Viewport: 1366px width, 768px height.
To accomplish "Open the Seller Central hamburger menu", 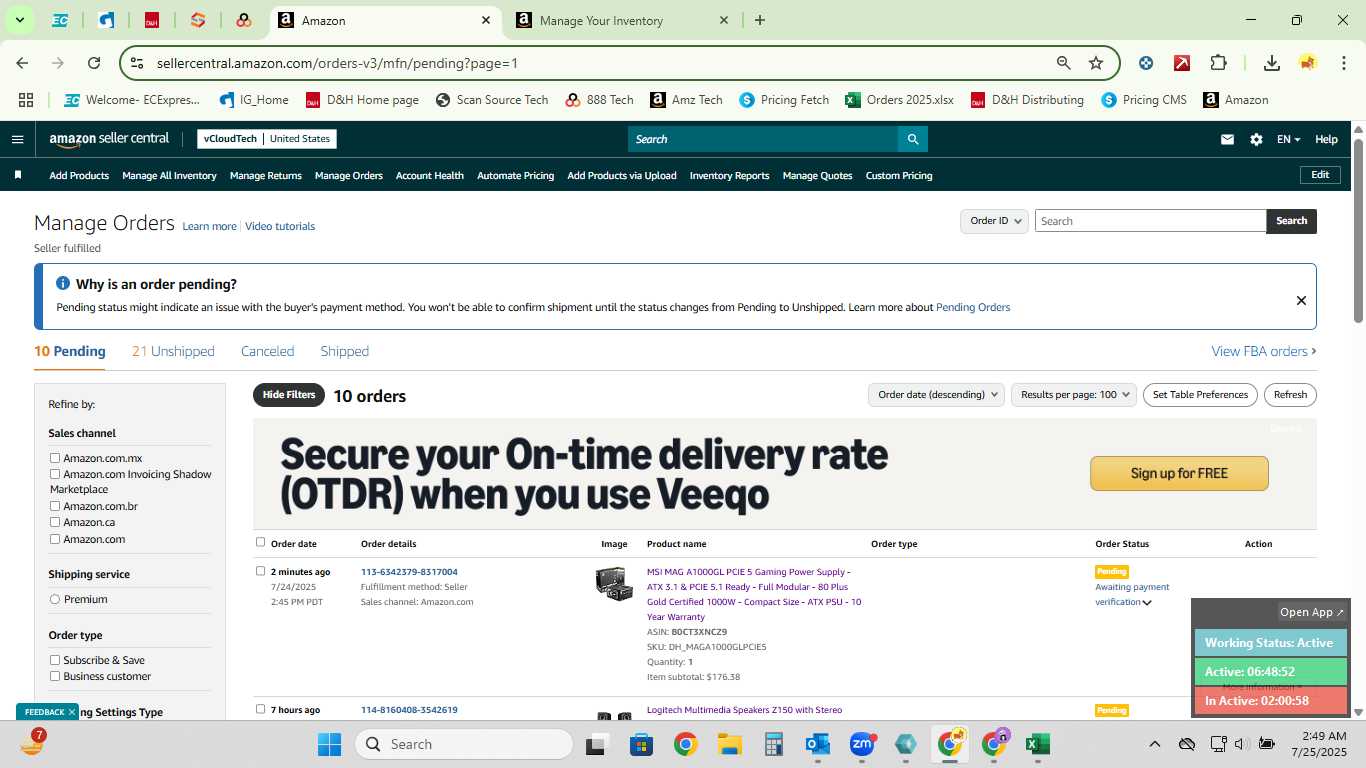I will click(17, 139).
